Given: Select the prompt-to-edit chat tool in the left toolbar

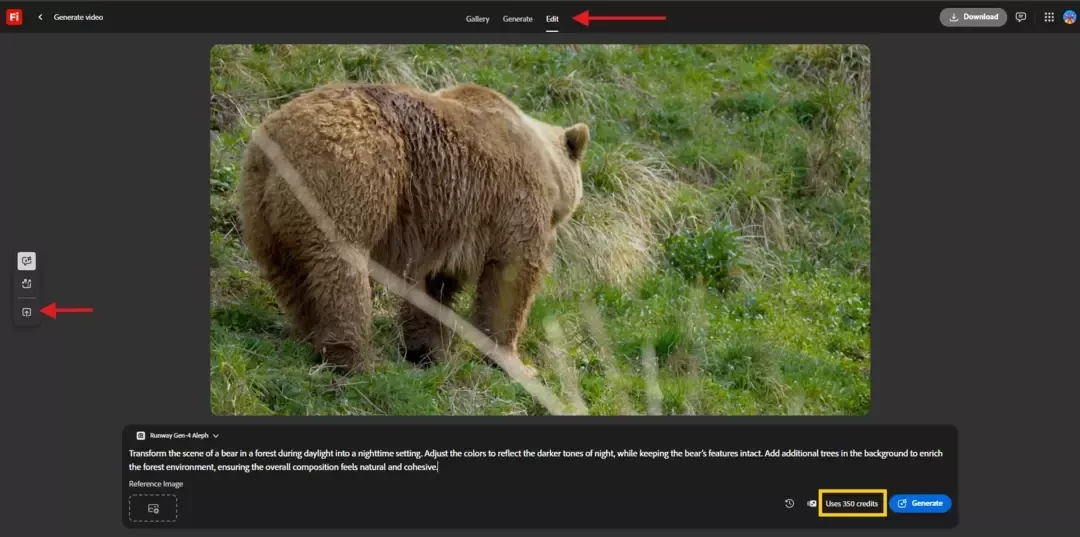Looking at the screenshot, I should [27, 261].
